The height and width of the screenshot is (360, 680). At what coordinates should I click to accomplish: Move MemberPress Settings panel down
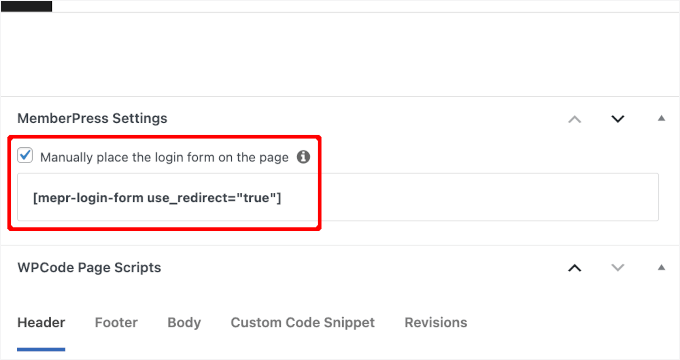tap(618, 118)
